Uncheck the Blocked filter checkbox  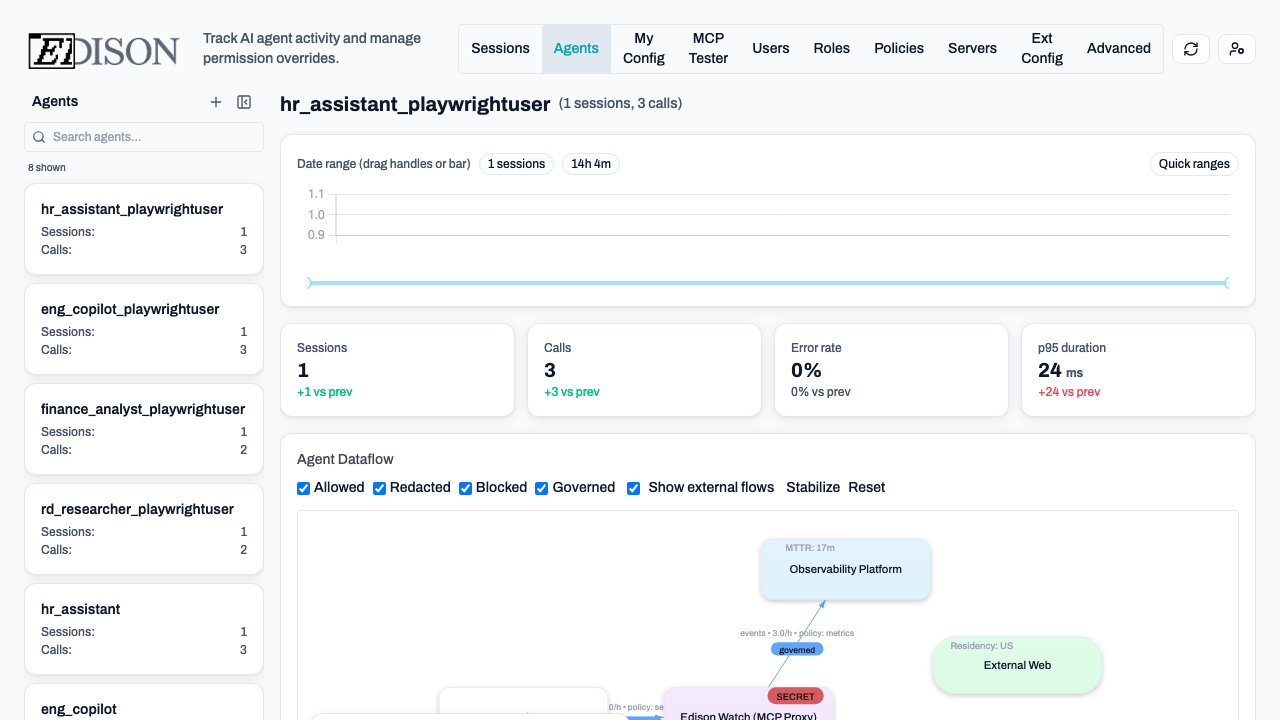pos(465,488)
